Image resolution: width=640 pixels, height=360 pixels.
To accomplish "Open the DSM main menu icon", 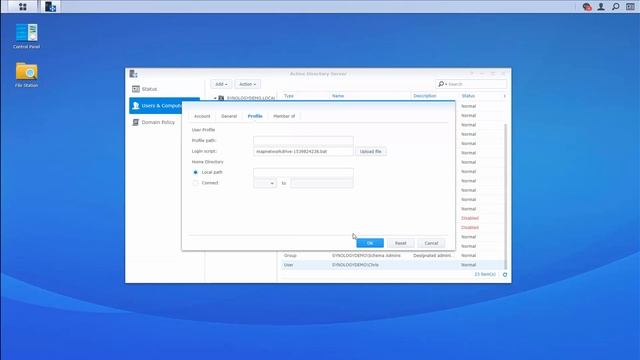I will coord(22,7).
